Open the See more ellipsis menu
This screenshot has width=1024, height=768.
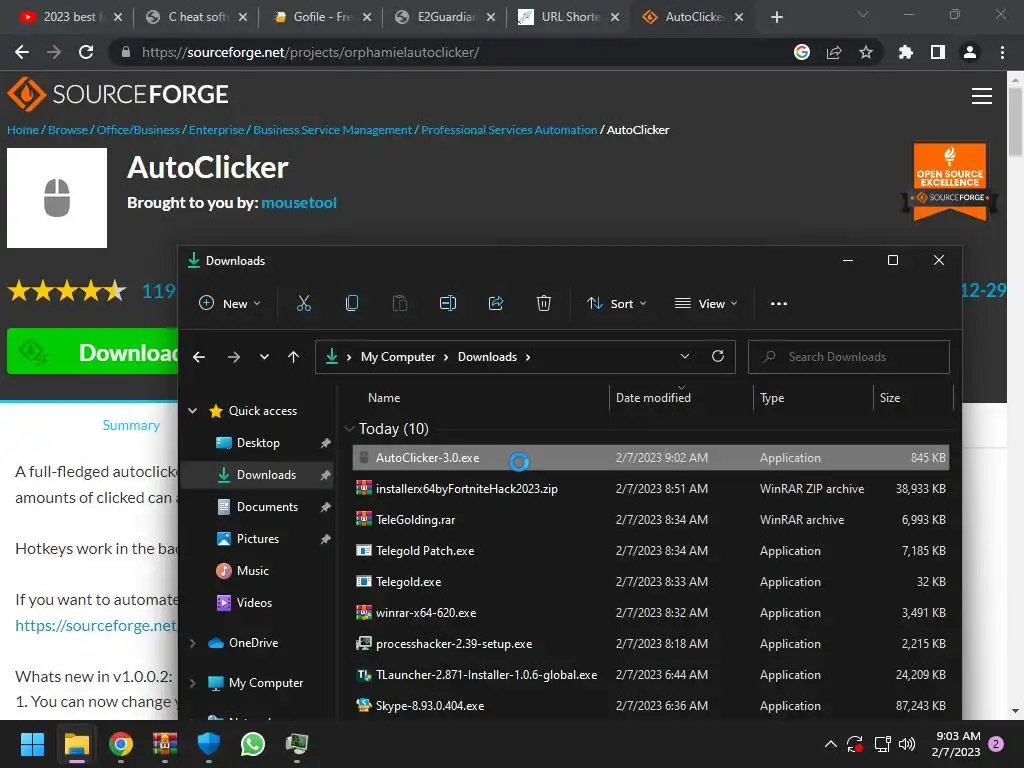click(x=778, y=304)
